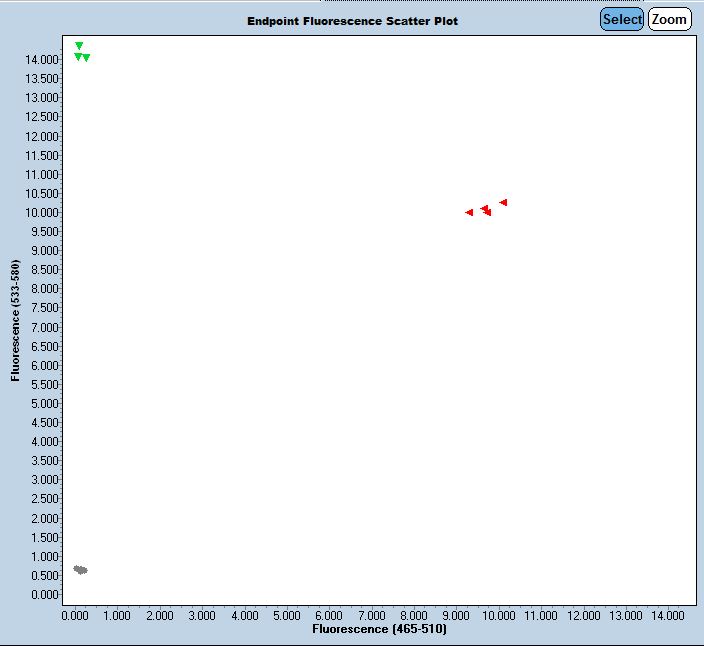Screen dimensions: 704x646
Task: Select the 3.000 x-axis tick label
Action: [202, 616]
